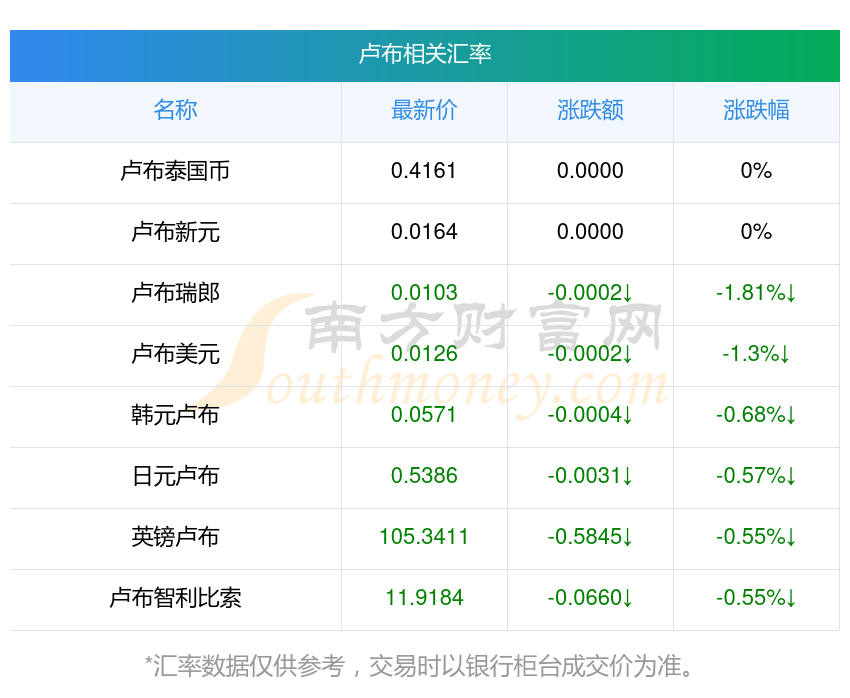Click the 卢布新元 row name

click(175, 232)
